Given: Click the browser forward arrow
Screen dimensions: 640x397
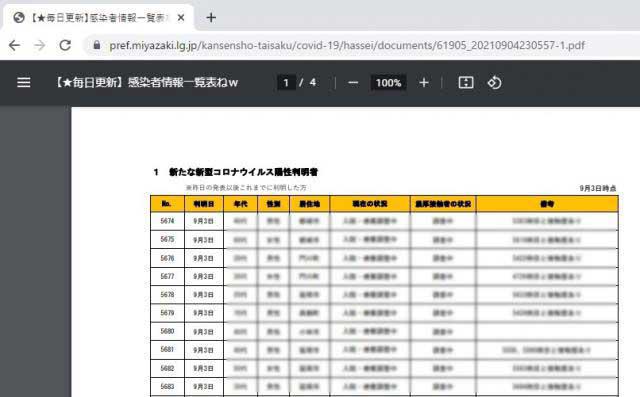Looking at the screenshot, I should point(40,45).
